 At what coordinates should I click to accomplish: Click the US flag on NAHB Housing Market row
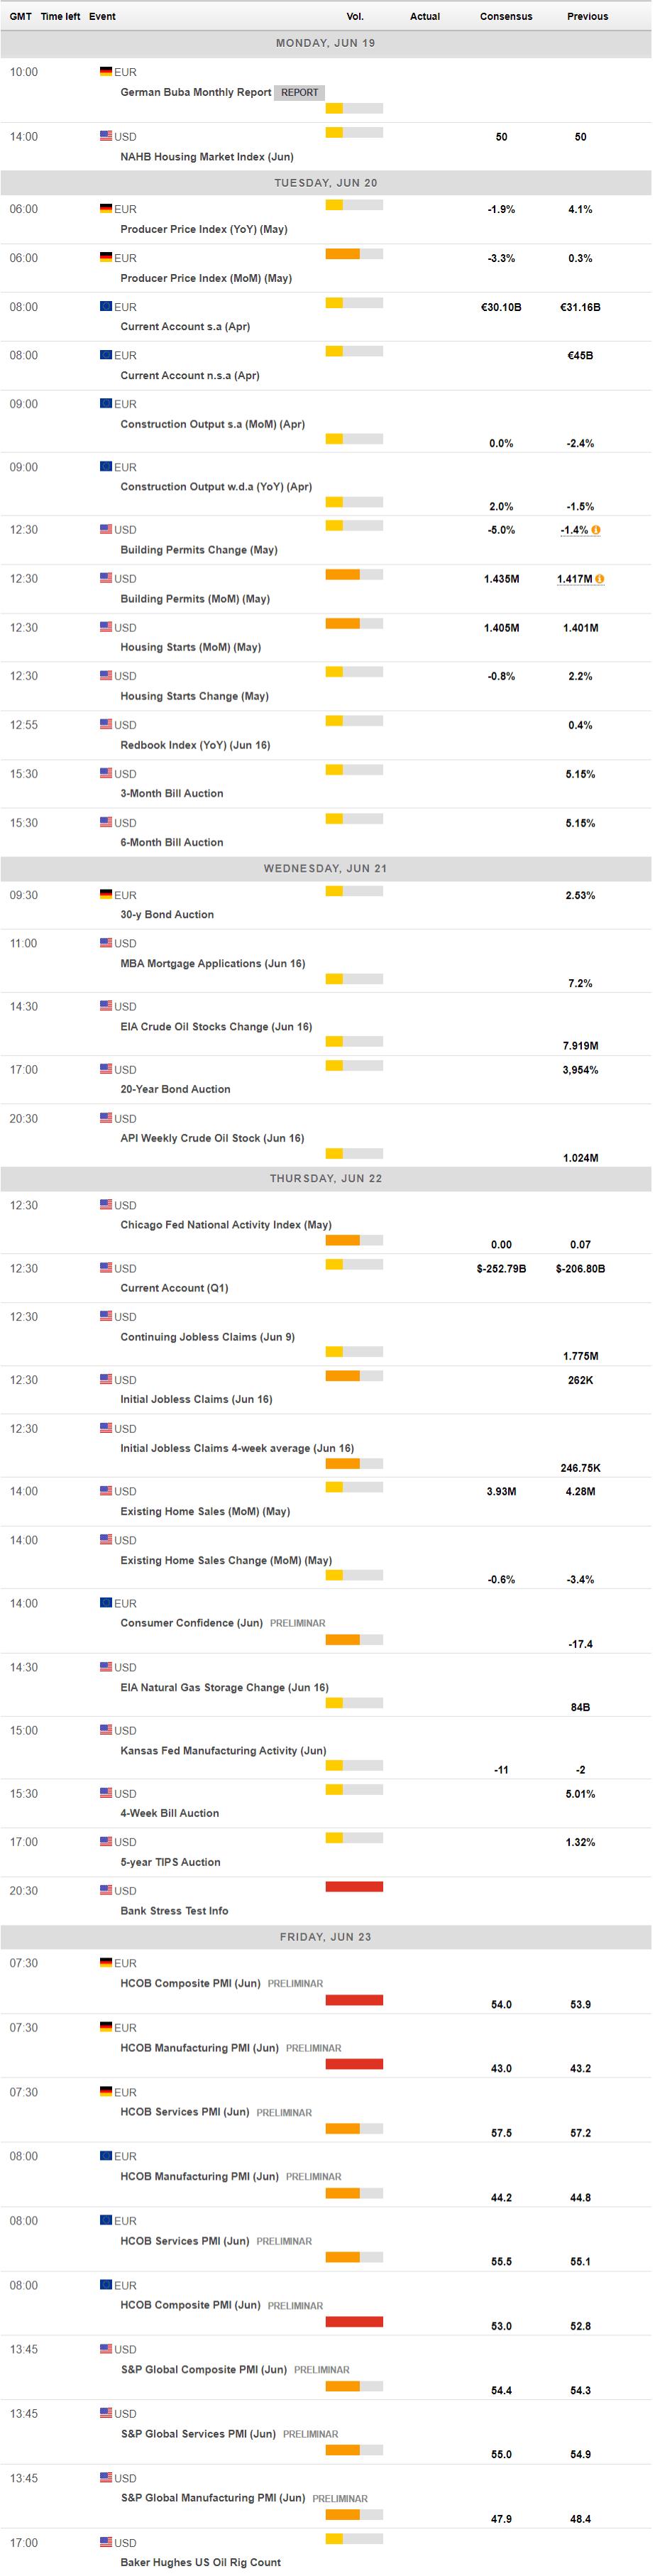(x=106, y=136)
